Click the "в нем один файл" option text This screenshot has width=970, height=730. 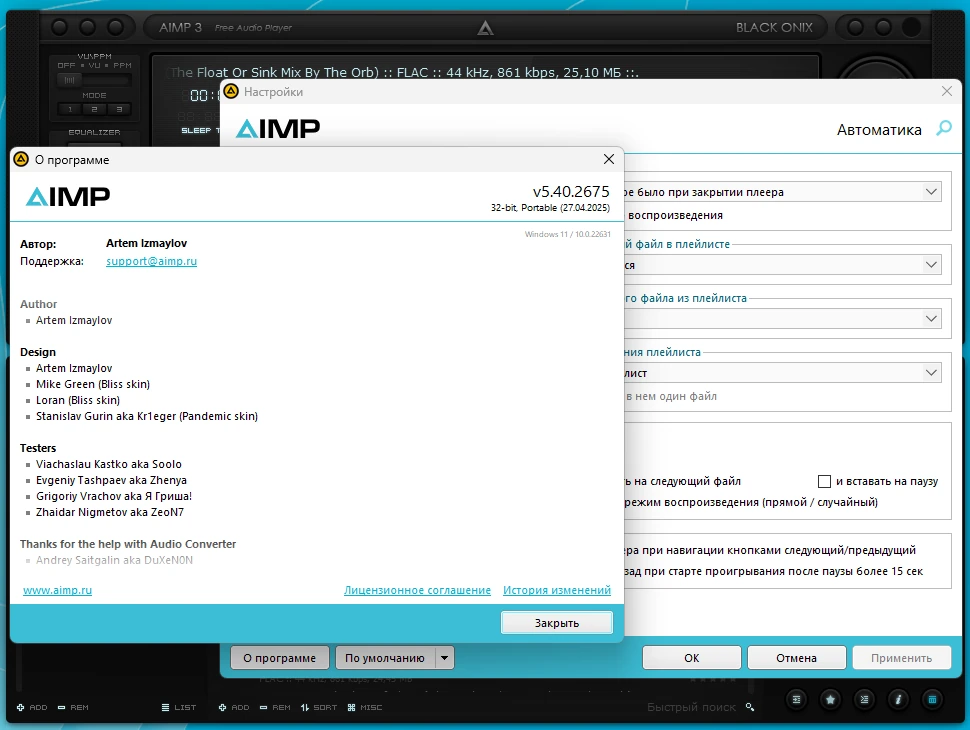671,396
